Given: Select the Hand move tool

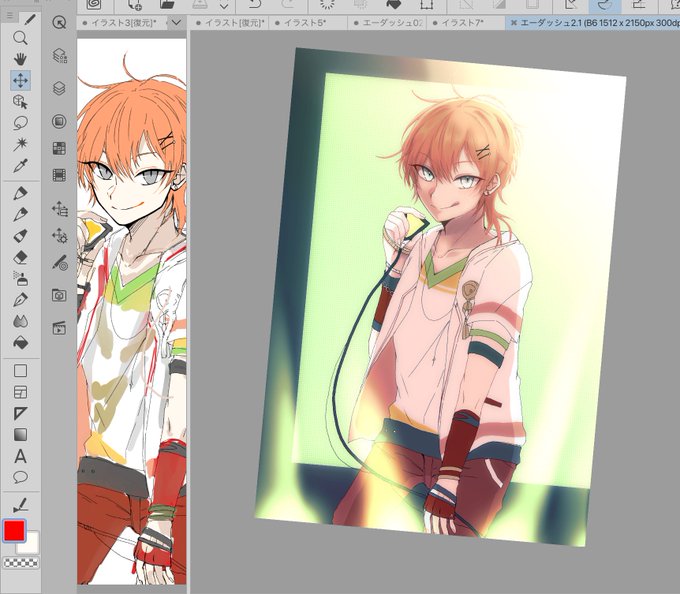Looking at the screenshot, I should click(20, 59).
